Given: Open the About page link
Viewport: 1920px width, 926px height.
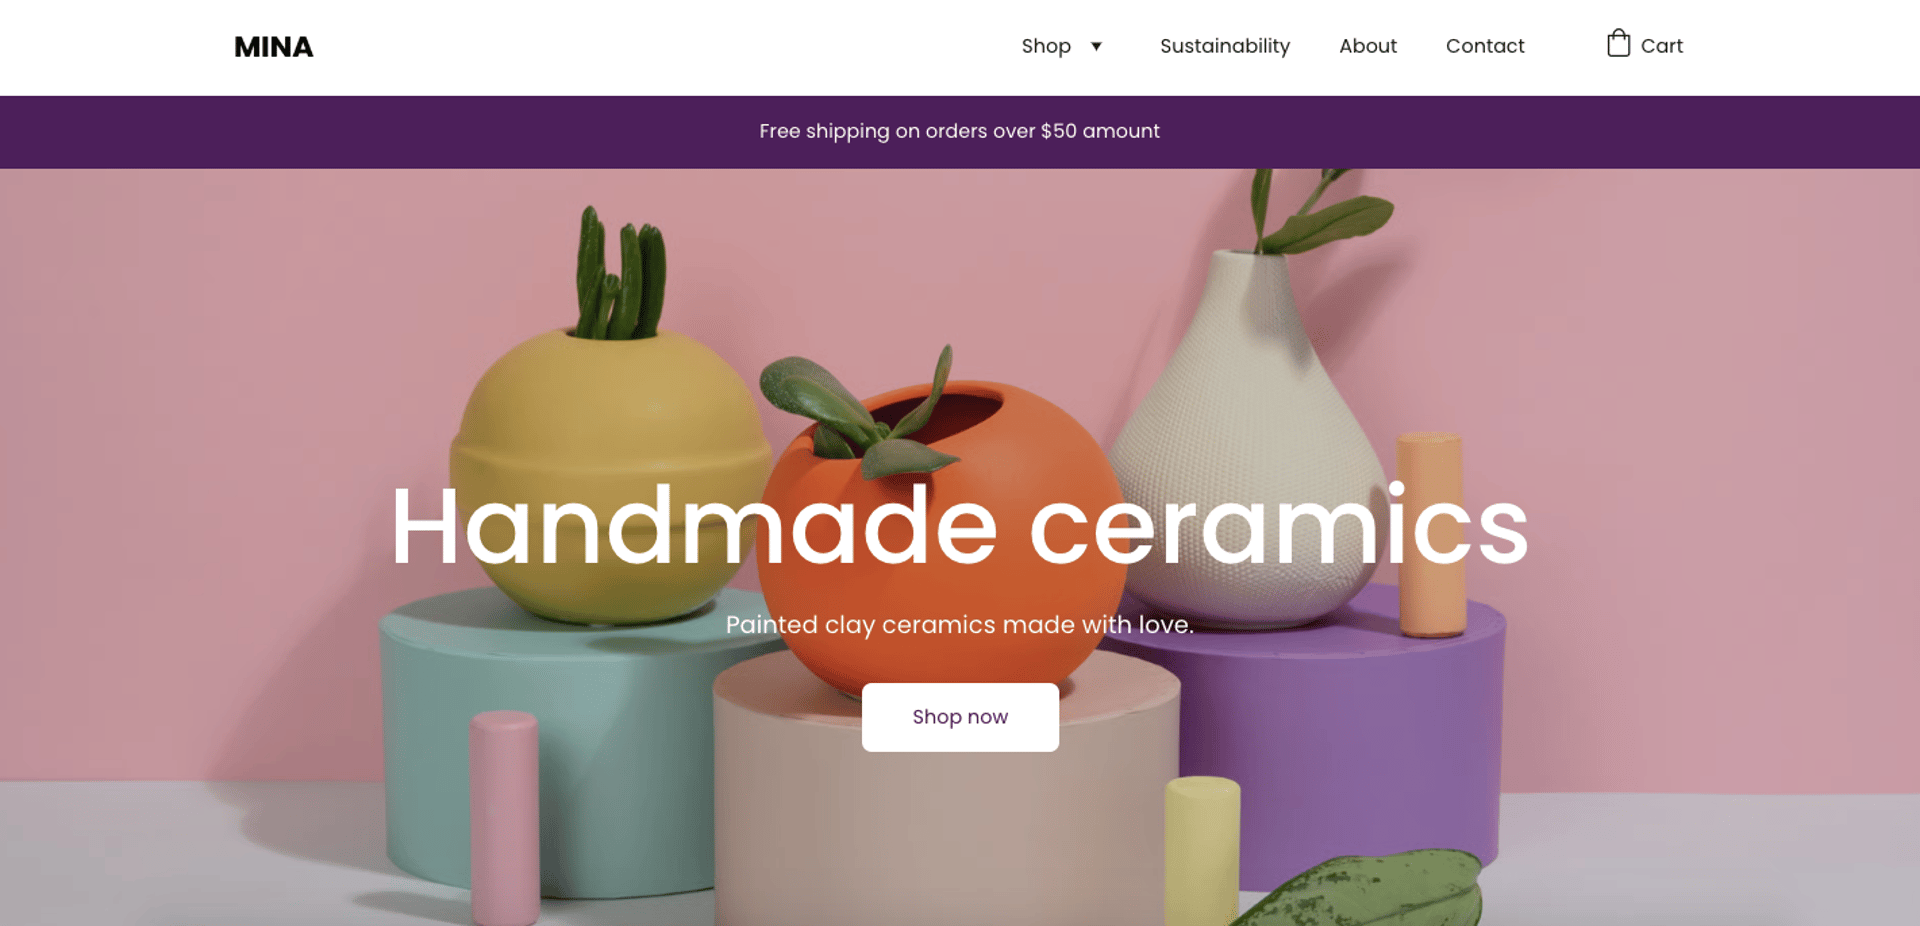Looking at the screenshot, I should click(1368, 46).
